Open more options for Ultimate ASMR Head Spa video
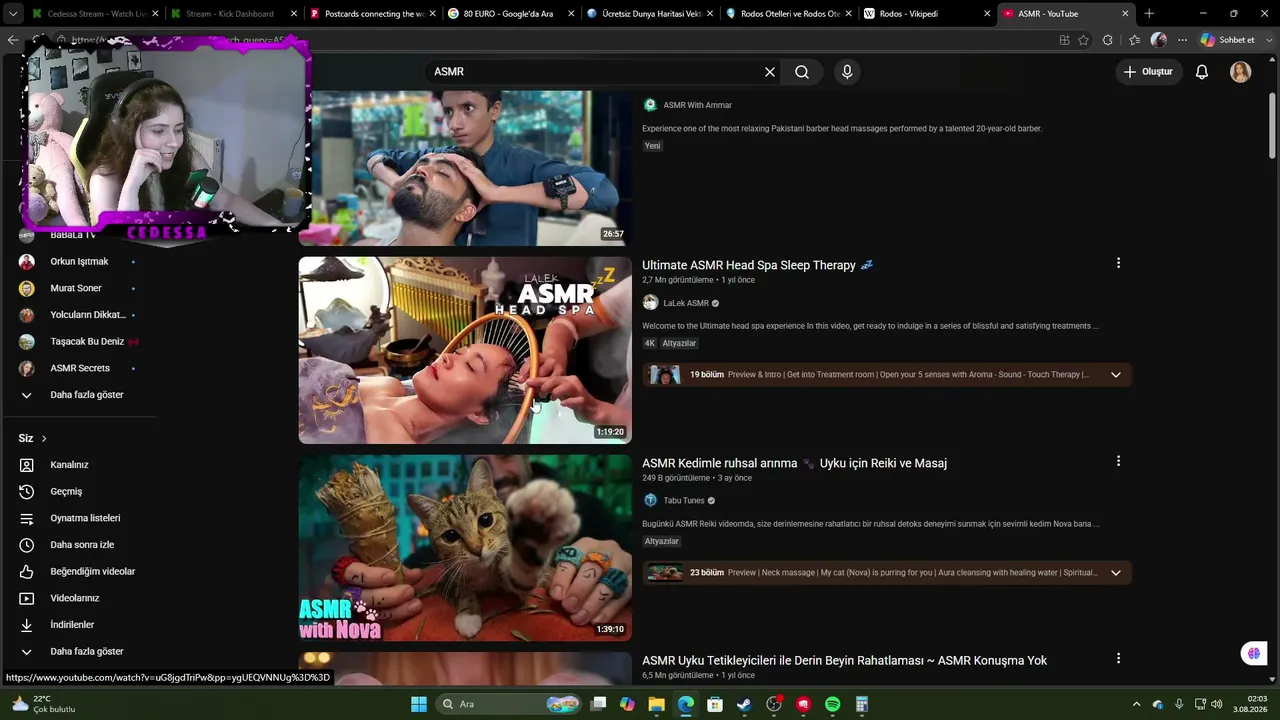The image size is (1280, 720). click(1118, 263)
